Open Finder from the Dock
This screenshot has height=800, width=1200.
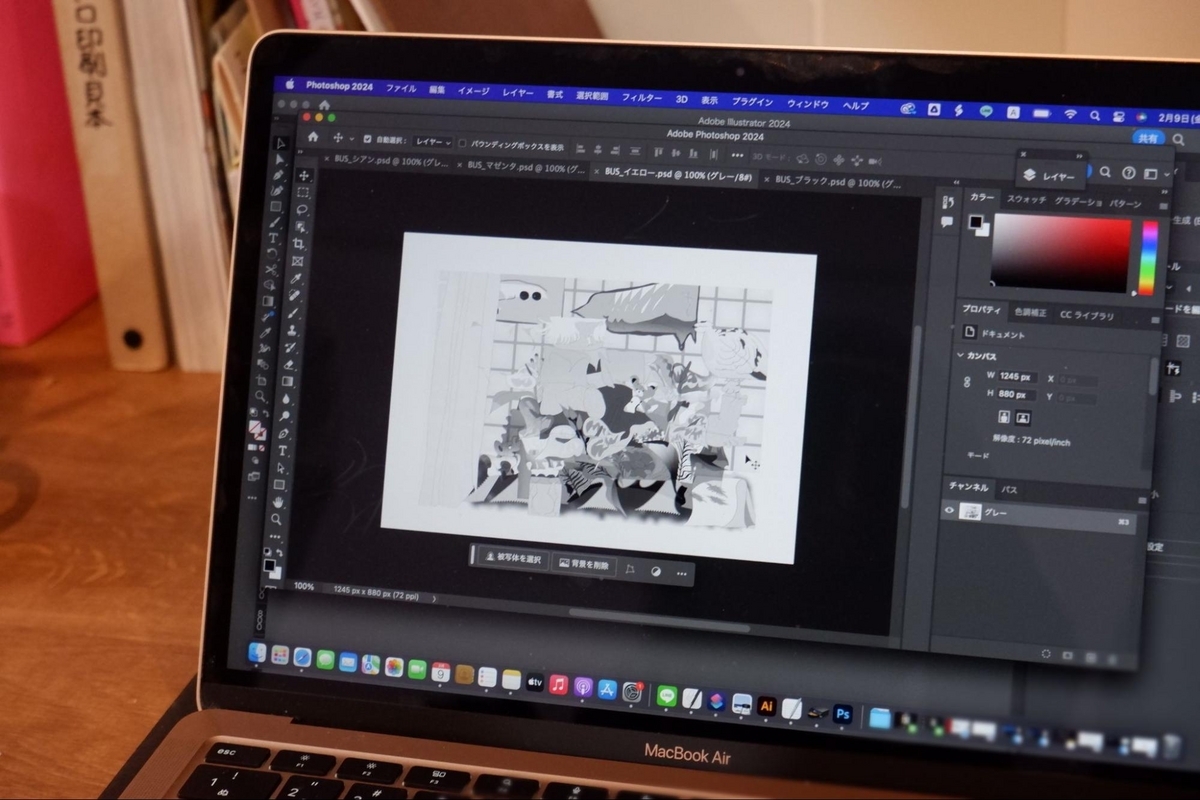click(x=257, y=653)
